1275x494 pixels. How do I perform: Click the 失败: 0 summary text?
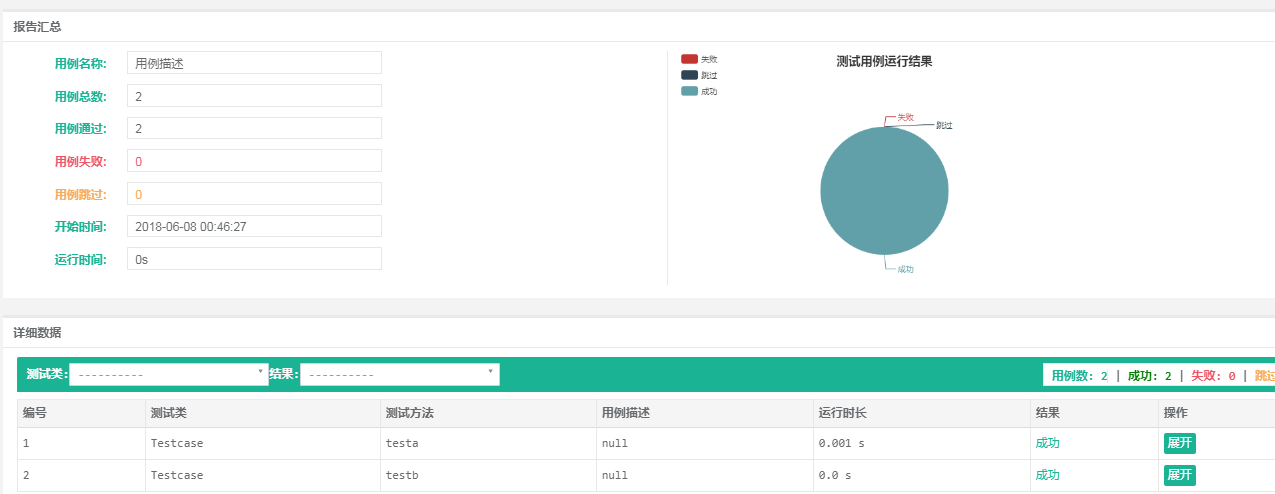(1213, 376)
